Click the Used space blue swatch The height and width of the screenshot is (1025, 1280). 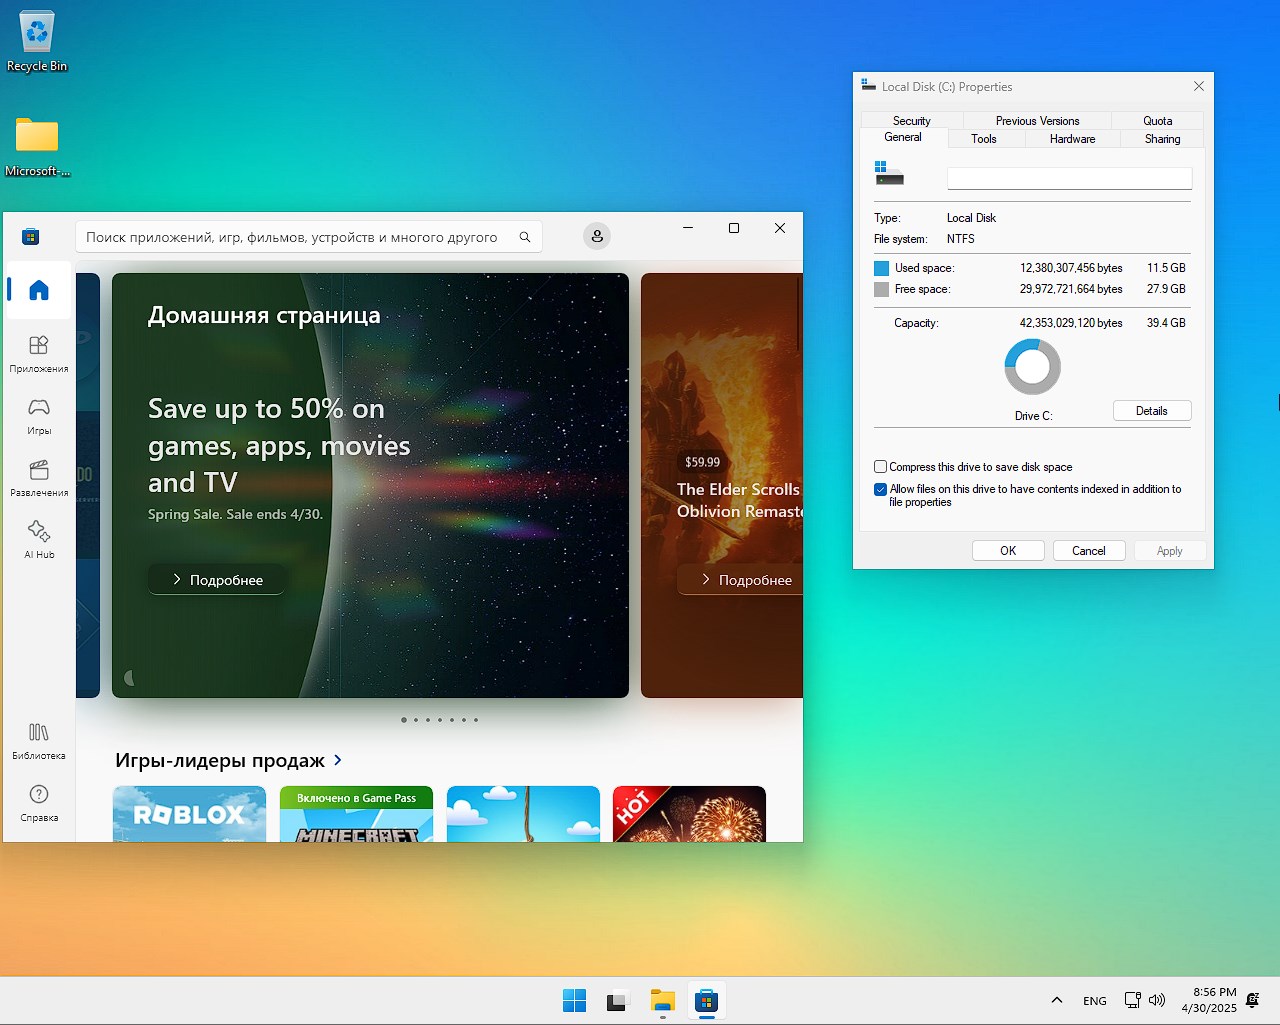(x=881, y=268)
